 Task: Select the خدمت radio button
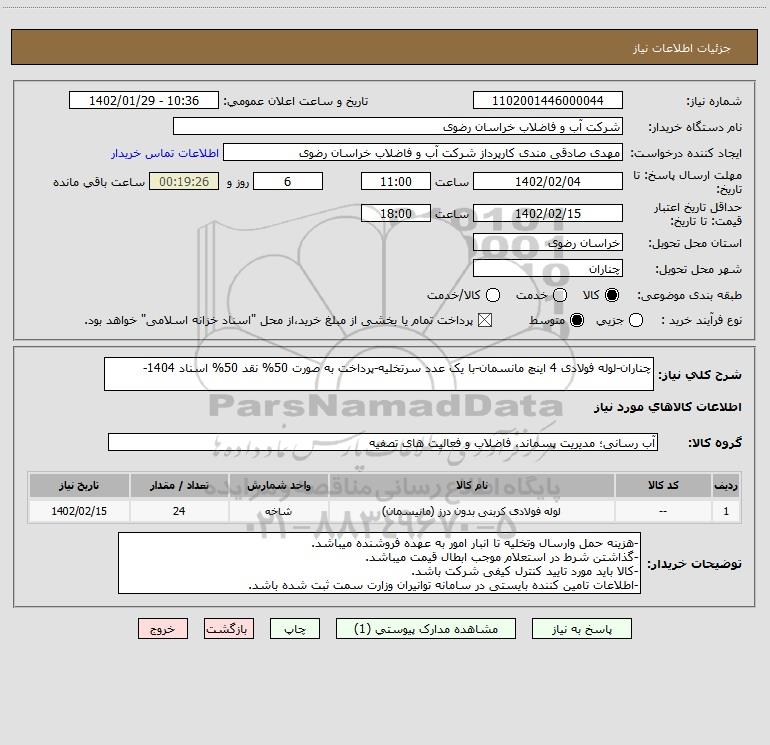coord(560,295)
